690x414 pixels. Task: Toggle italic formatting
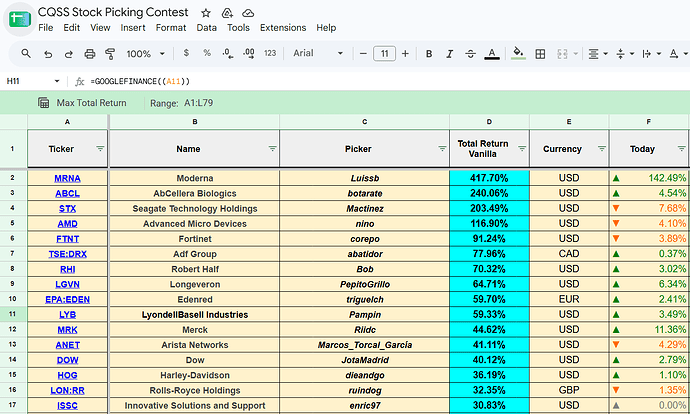point(449,54)
